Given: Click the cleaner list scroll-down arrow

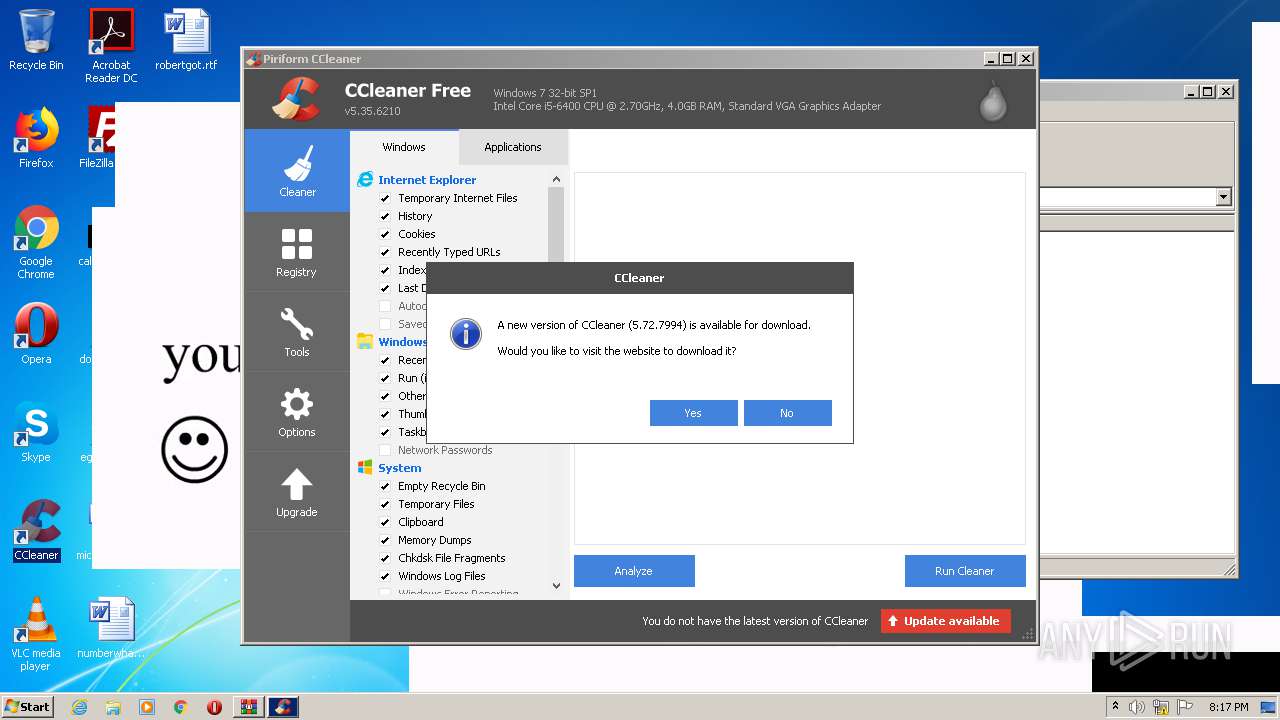Looking at the screenshot, I should point(557,586).
